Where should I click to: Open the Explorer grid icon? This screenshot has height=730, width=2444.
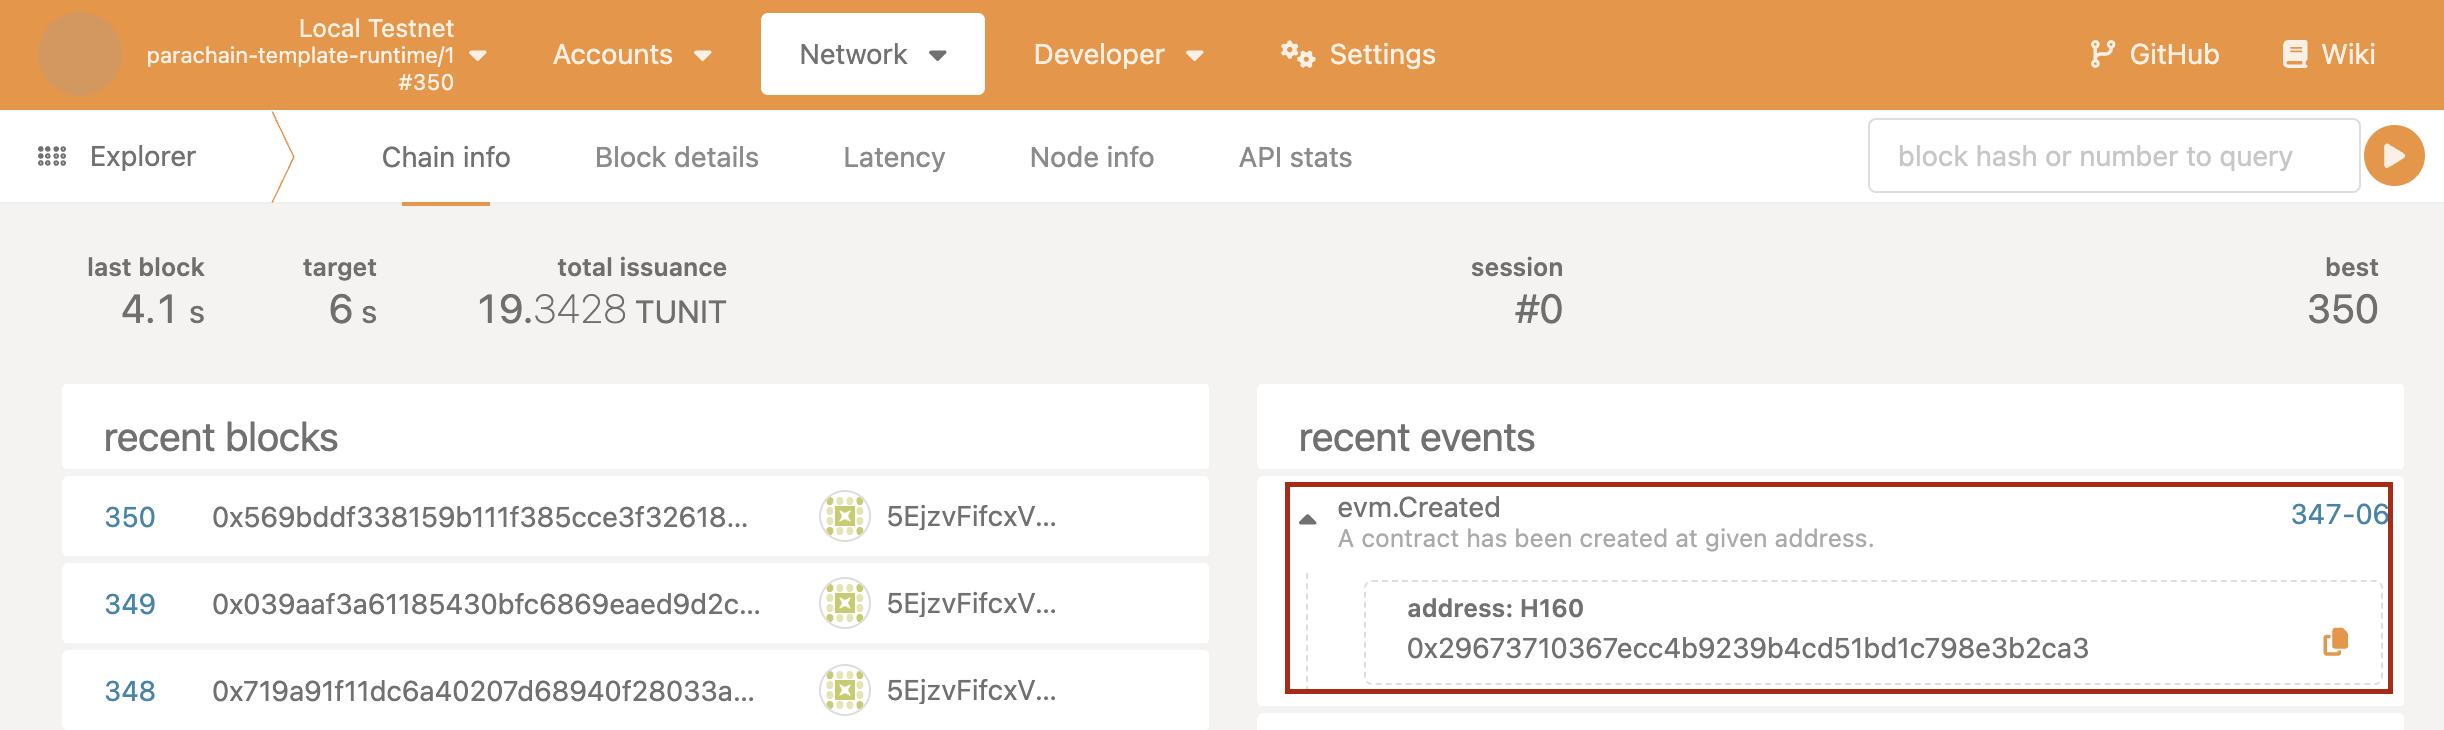[x=52, y=156]
